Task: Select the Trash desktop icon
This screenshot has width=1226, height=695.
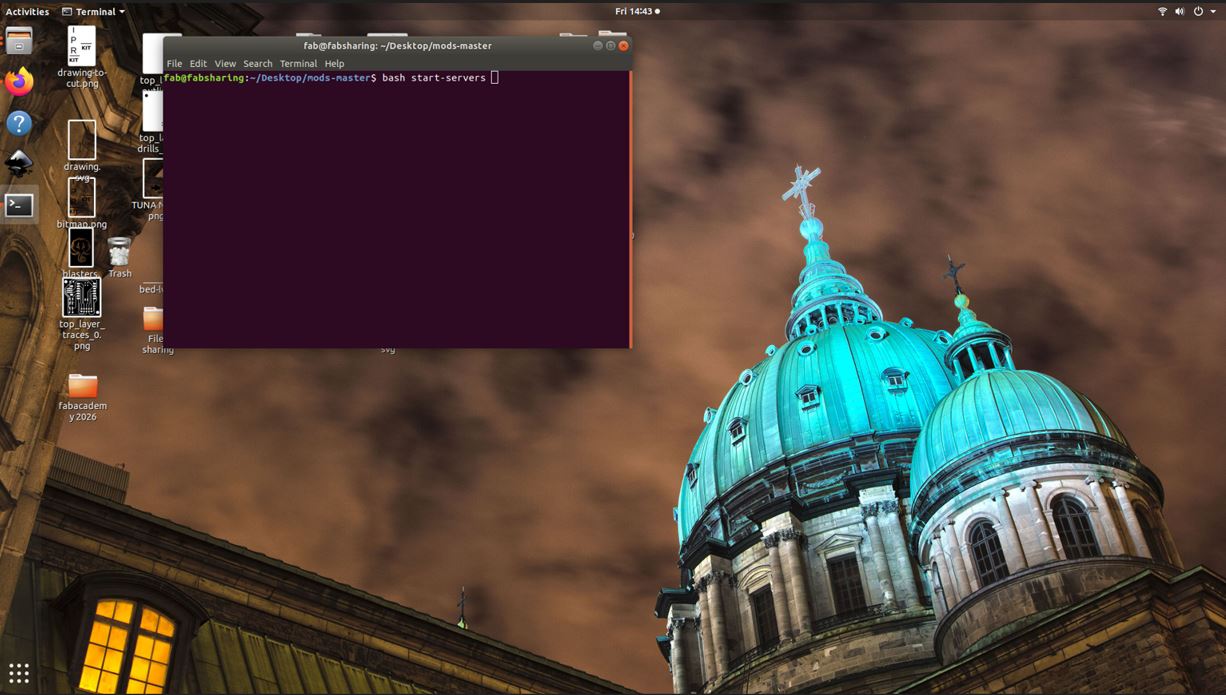Action: [120, 257]
